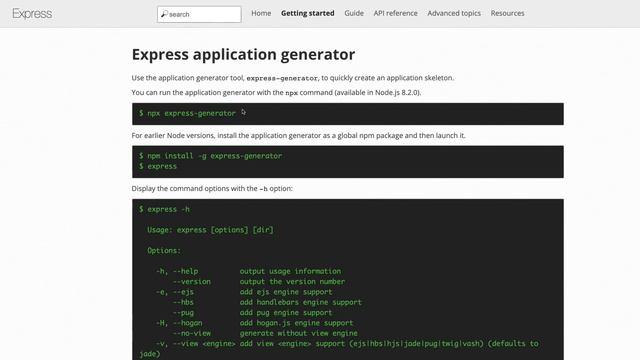
Task: Open the Resources menu
Action: pos(507,13)
